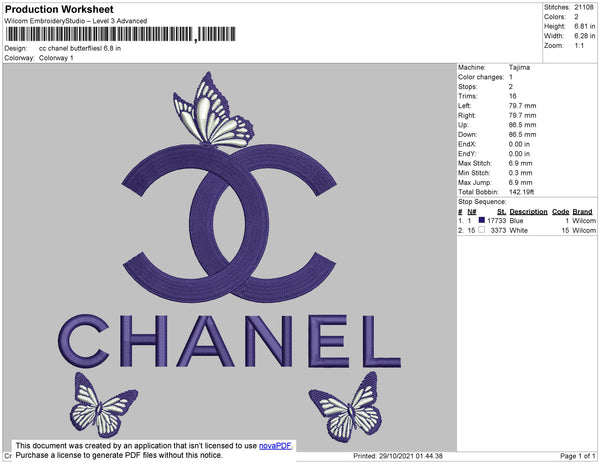Click the Trims value 16

coord(513,96)
